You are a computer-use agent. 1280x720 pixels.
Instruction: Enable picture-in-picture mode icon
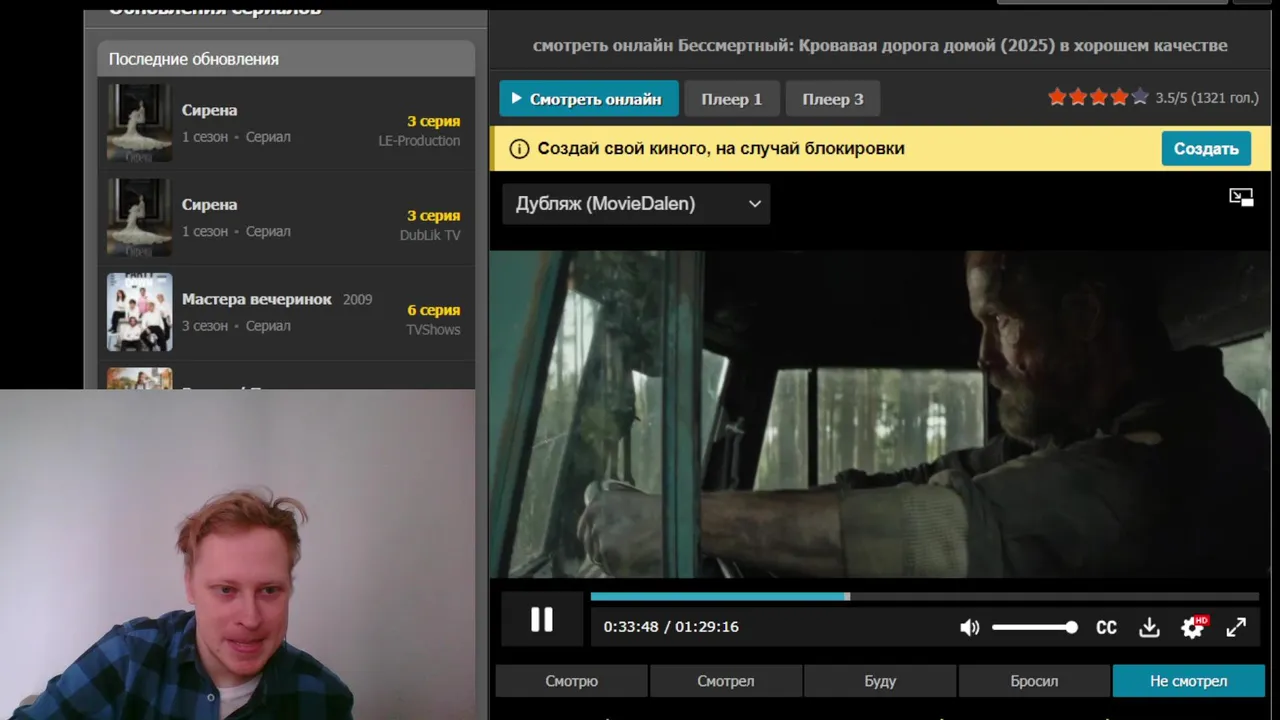(1241, 197)
